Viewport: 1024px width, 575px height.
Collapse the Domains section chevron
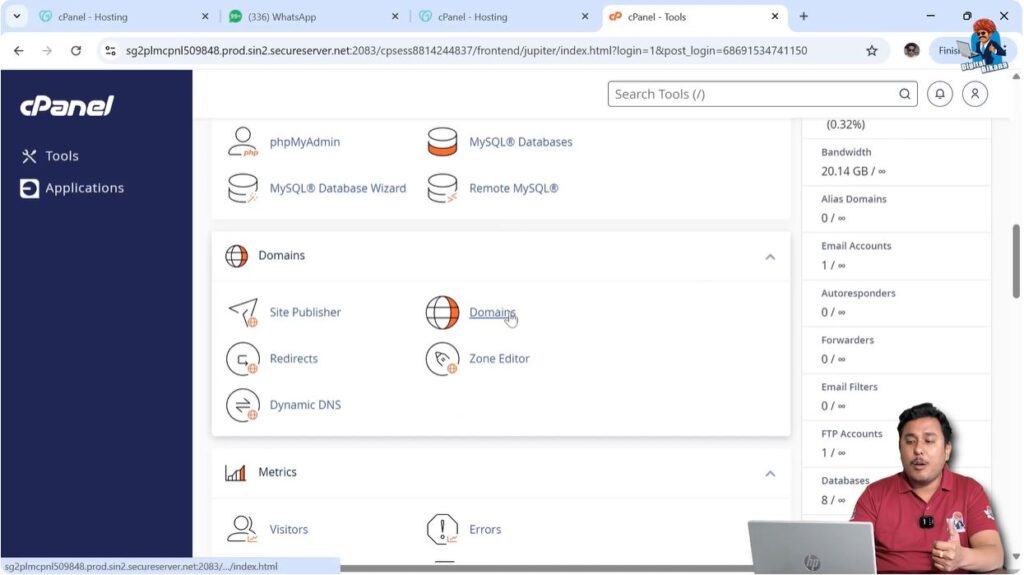coord(770,257)
